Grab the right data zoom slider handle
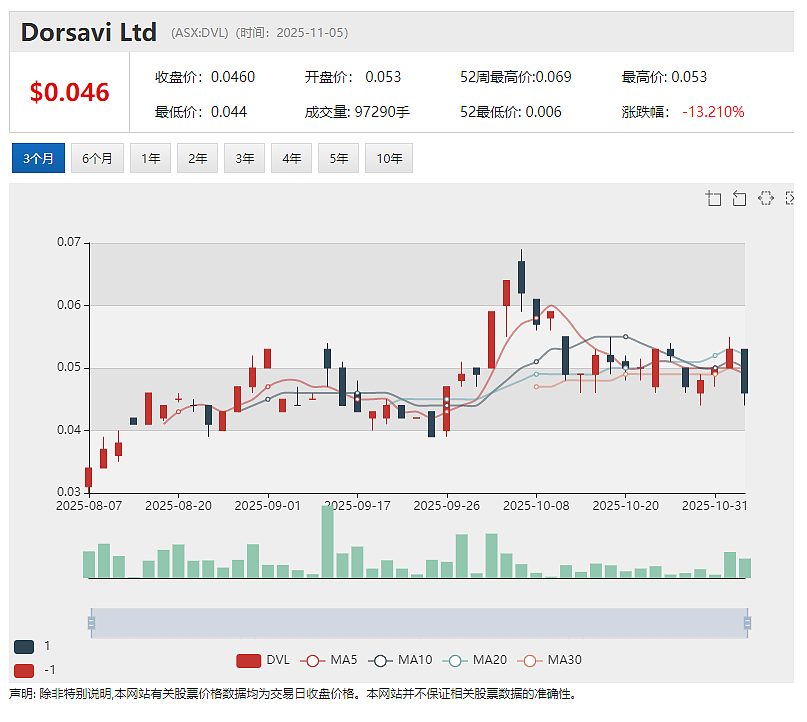The height and width of the screenshot is (722, 807). (x=747, y=623)
